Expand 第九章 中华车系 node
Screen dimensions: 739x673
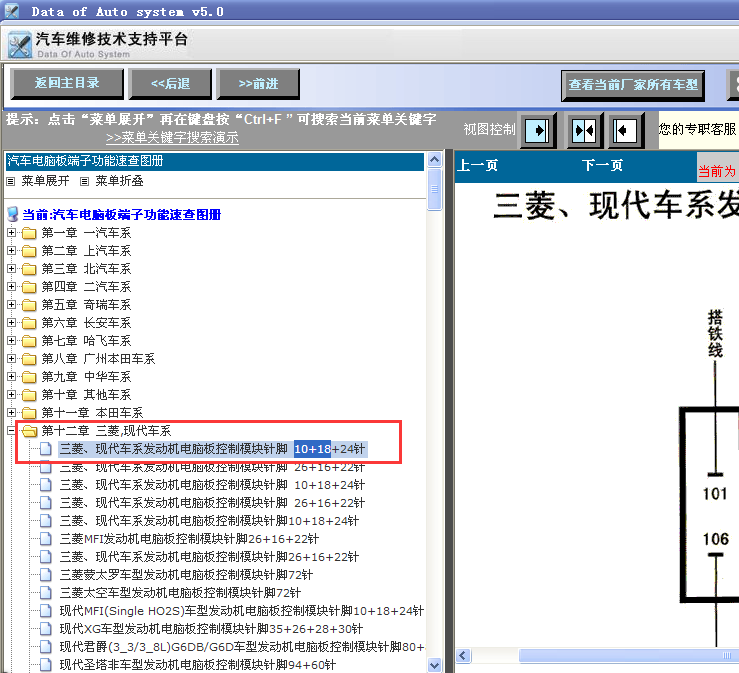click(12, 377)
